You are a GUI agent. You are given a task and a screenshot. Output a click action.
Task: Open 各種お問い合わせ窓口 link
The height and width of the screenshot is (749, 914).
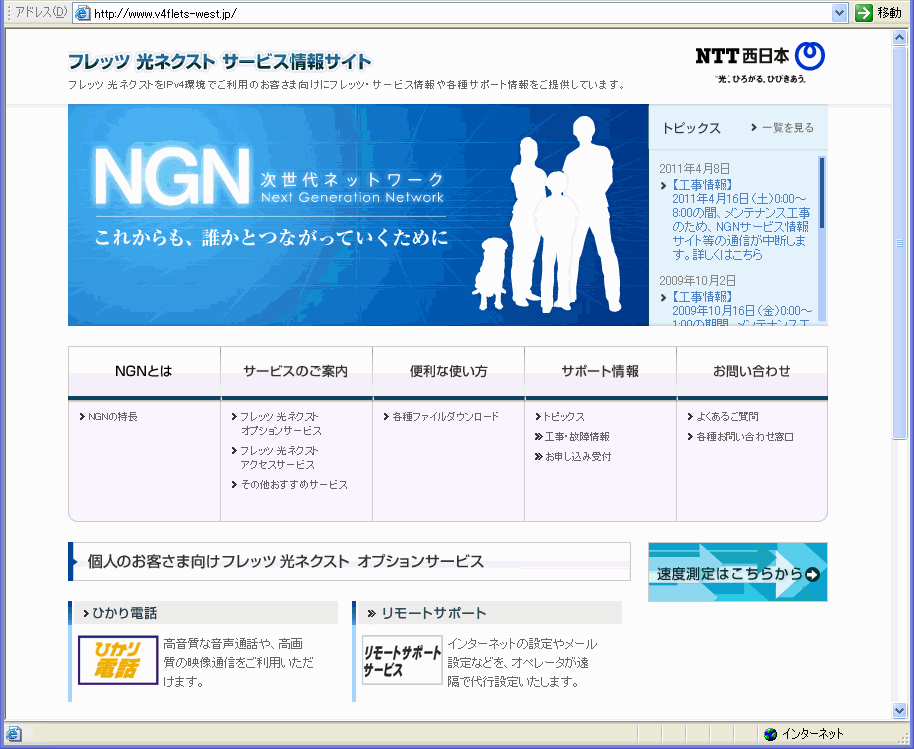point(744,437)
